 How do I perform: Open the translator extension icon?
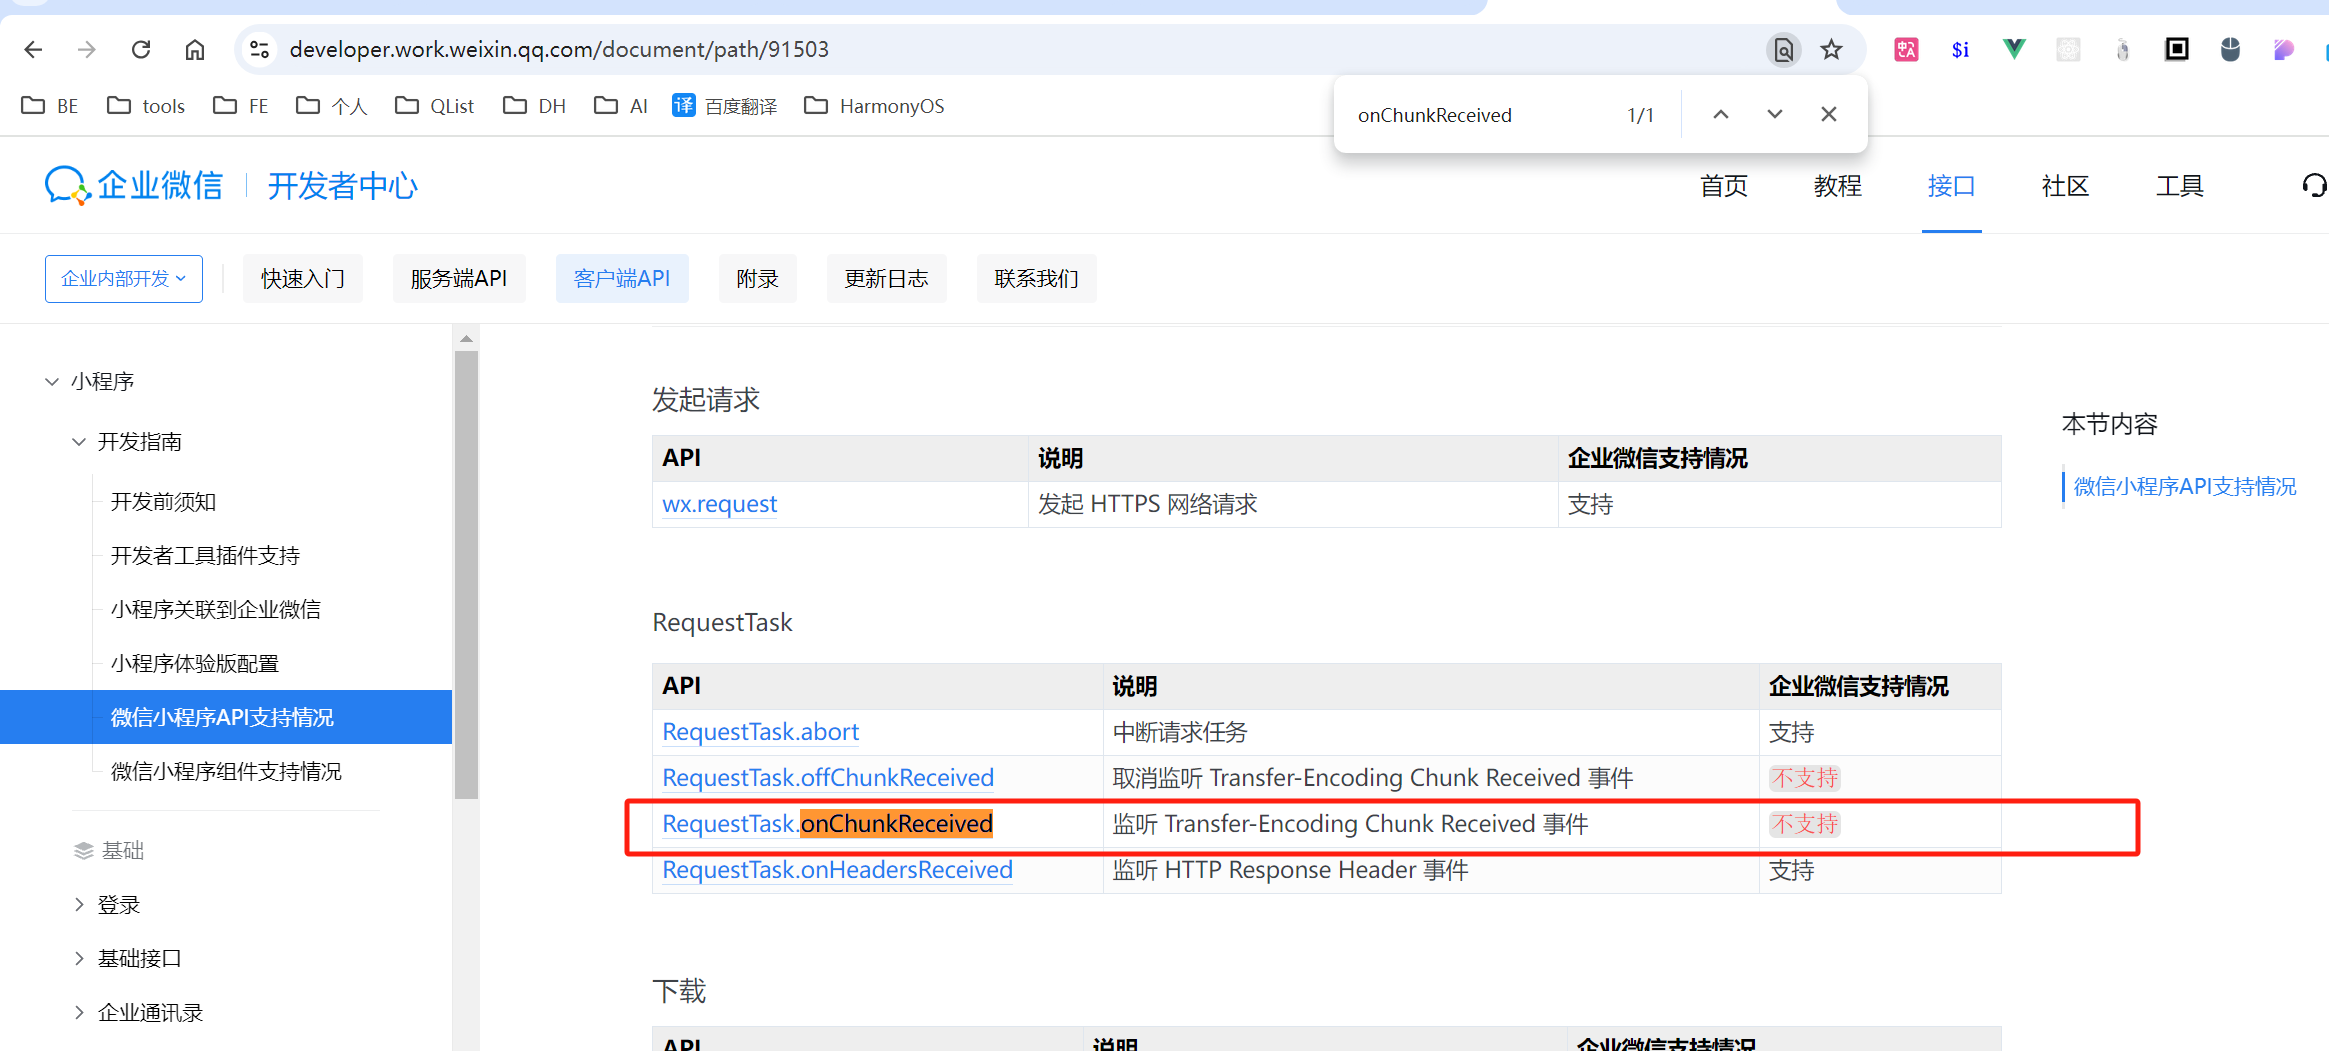click(x=1905, y=49)
